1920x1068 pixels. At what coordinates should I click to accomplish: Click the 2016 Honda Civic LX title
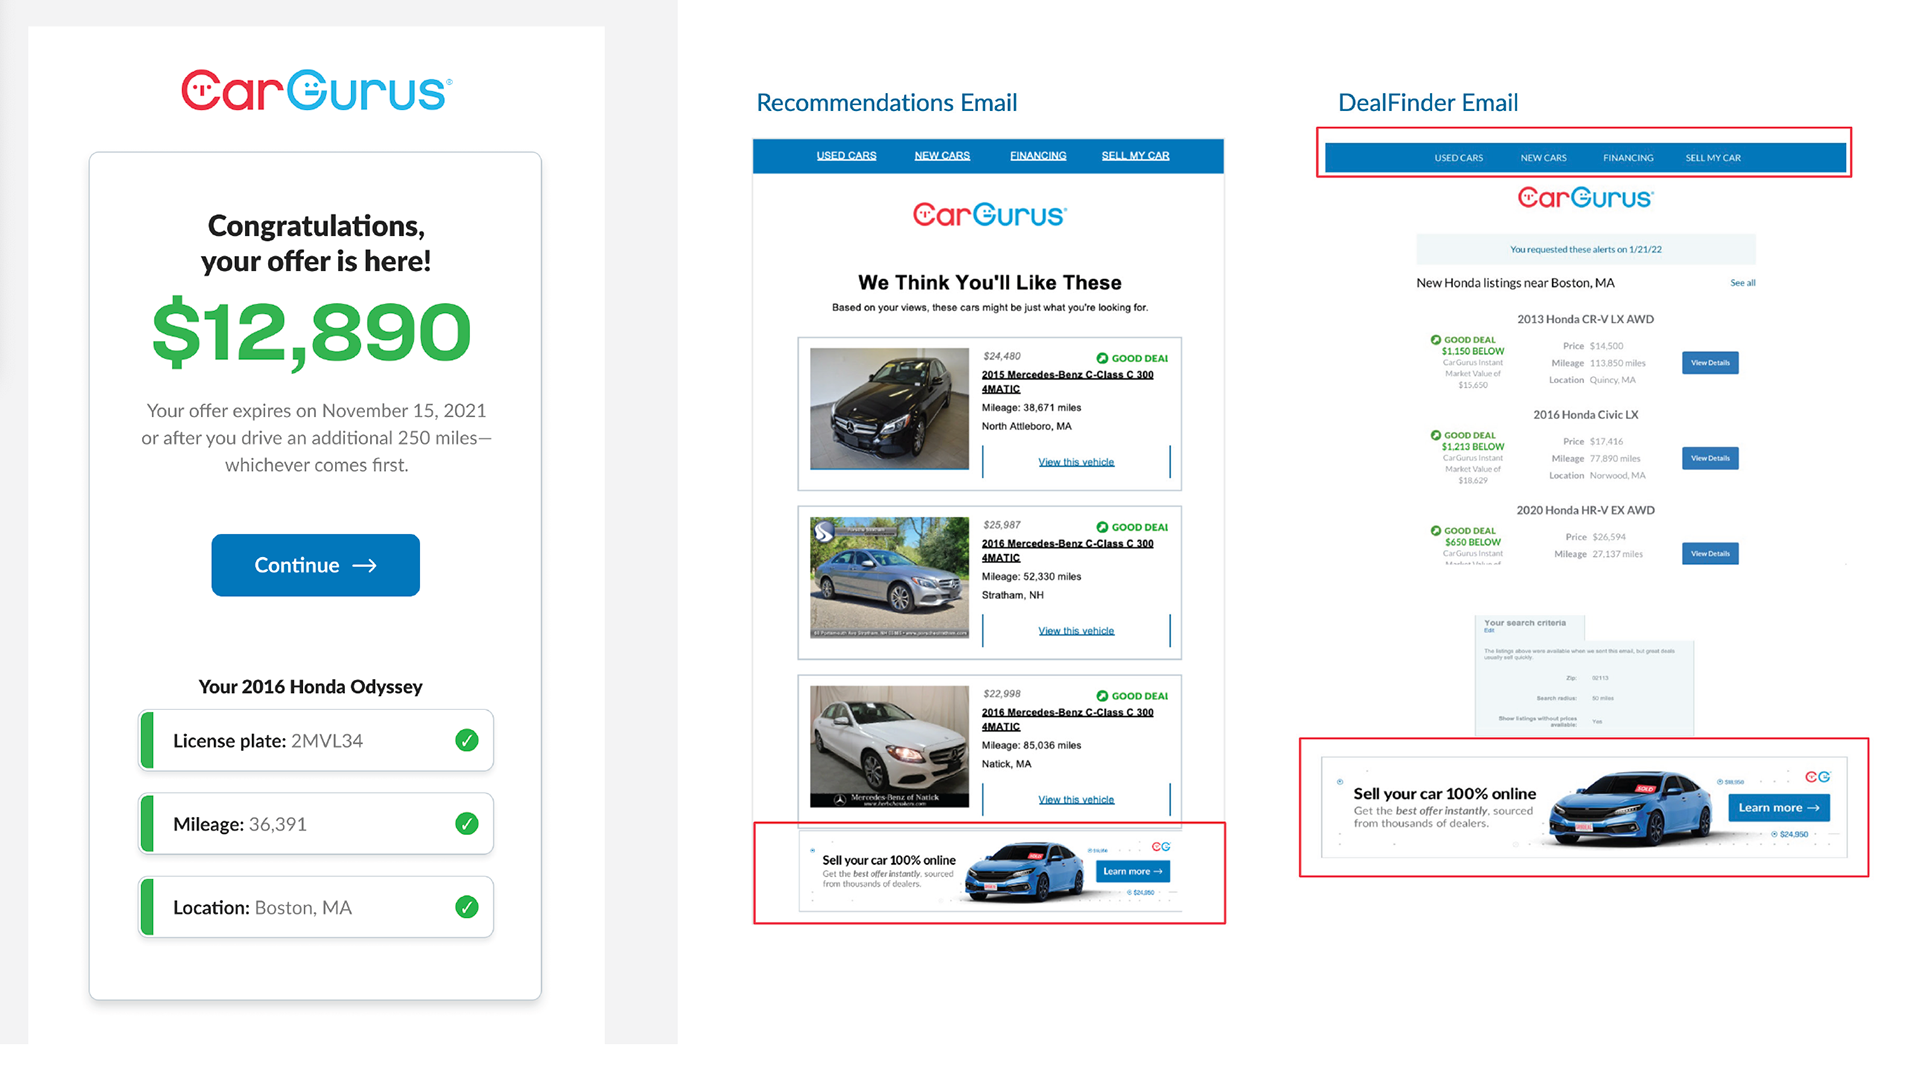coord(1585,414)
